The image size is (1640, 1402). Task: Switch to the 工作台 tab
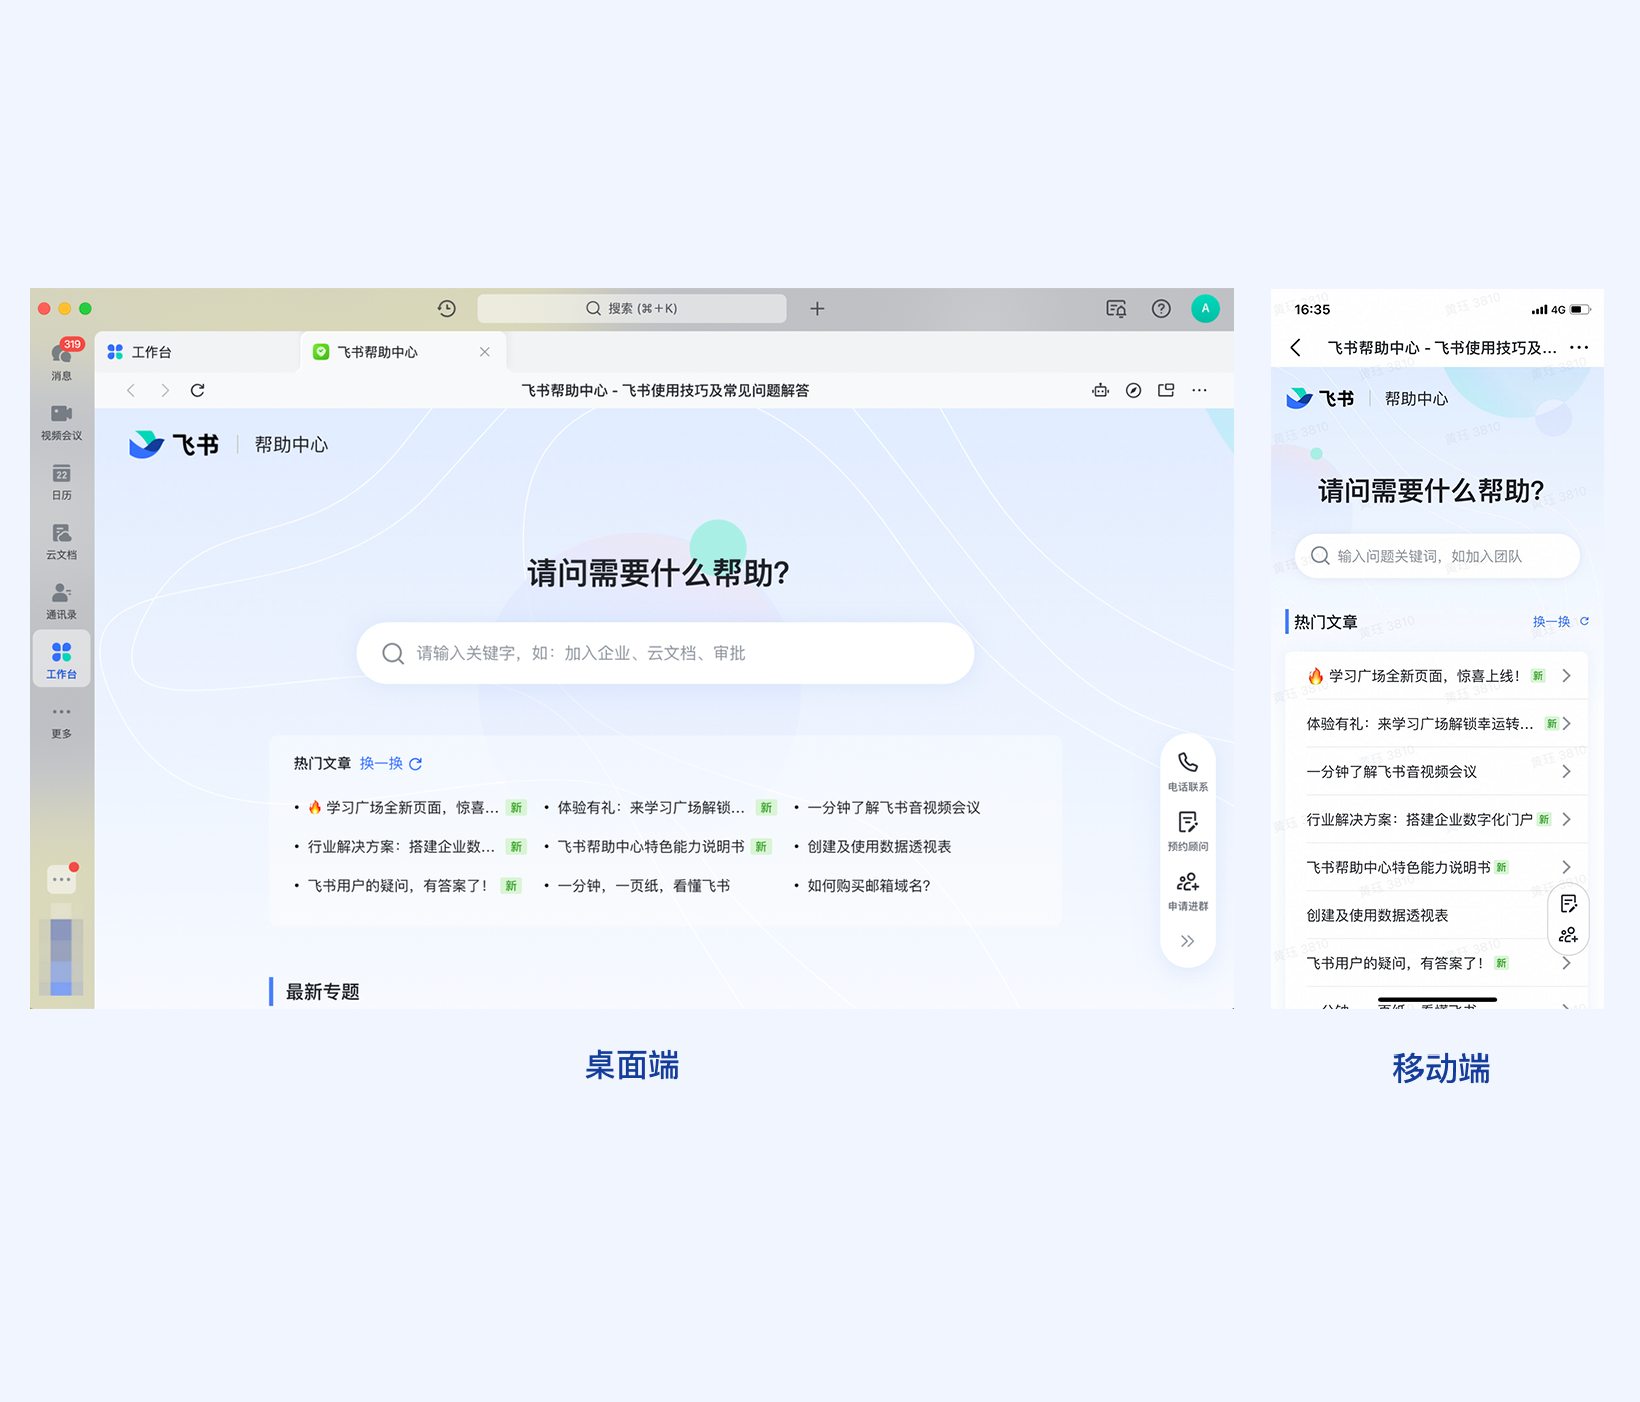pyautogui.click(x=150, y=351)
